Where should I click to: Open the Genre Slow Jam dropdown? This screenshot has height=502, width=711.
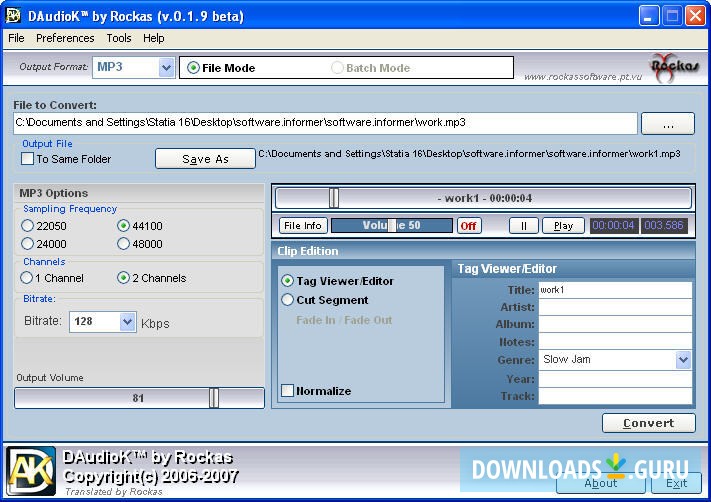point(683,360)
